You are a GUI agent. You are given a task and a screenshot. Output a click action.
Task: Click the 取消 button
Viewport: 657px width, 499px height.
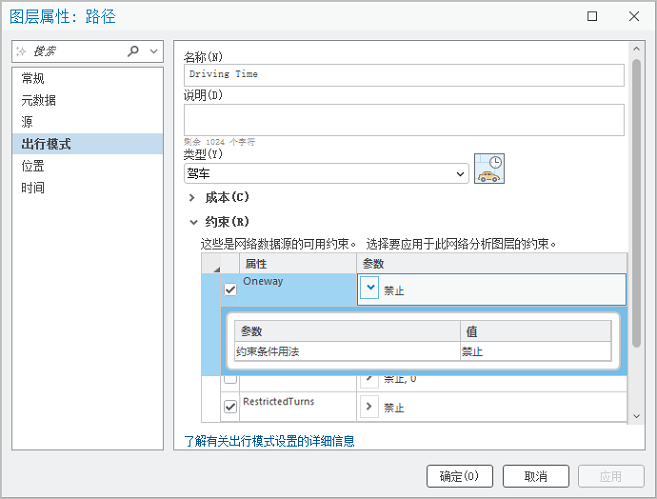536,476
